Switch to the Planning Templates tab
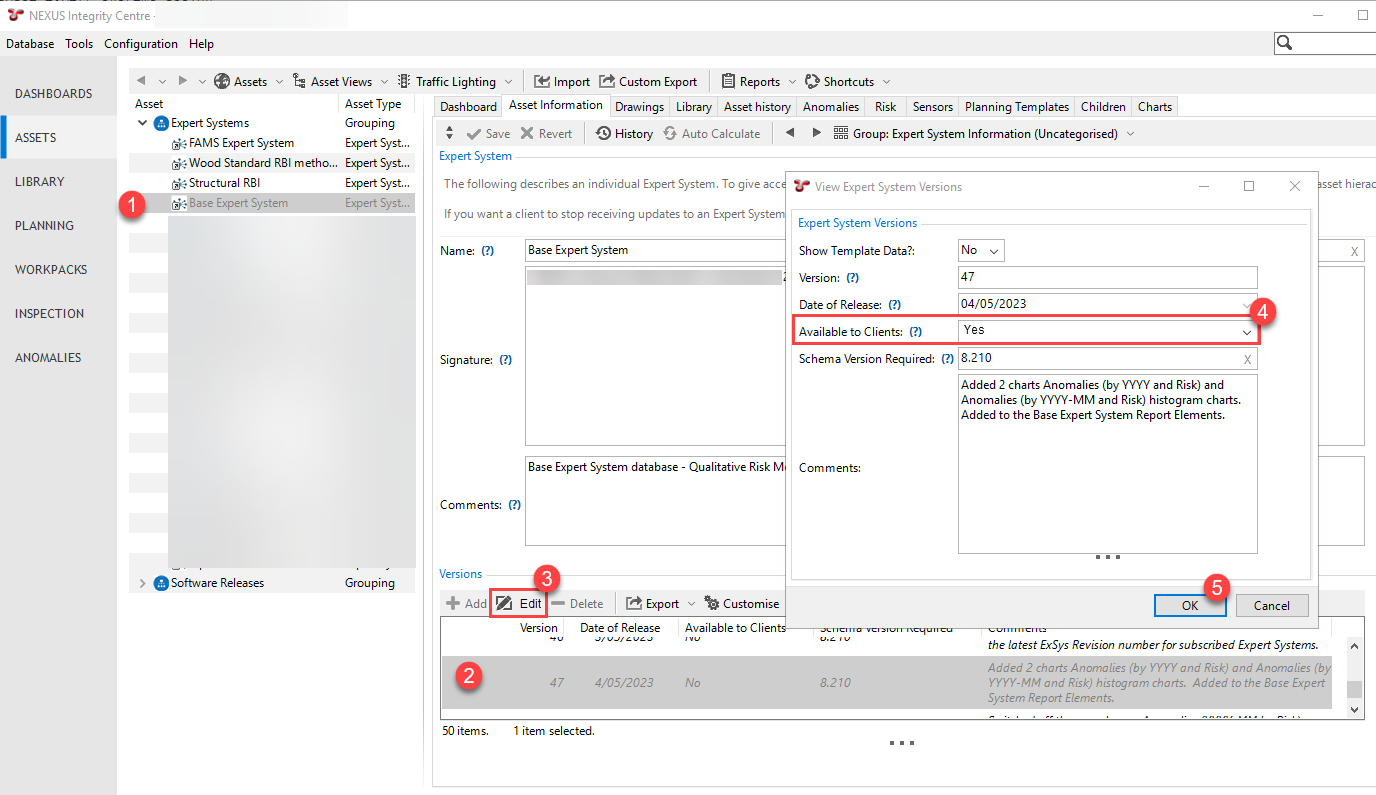 1017,107
